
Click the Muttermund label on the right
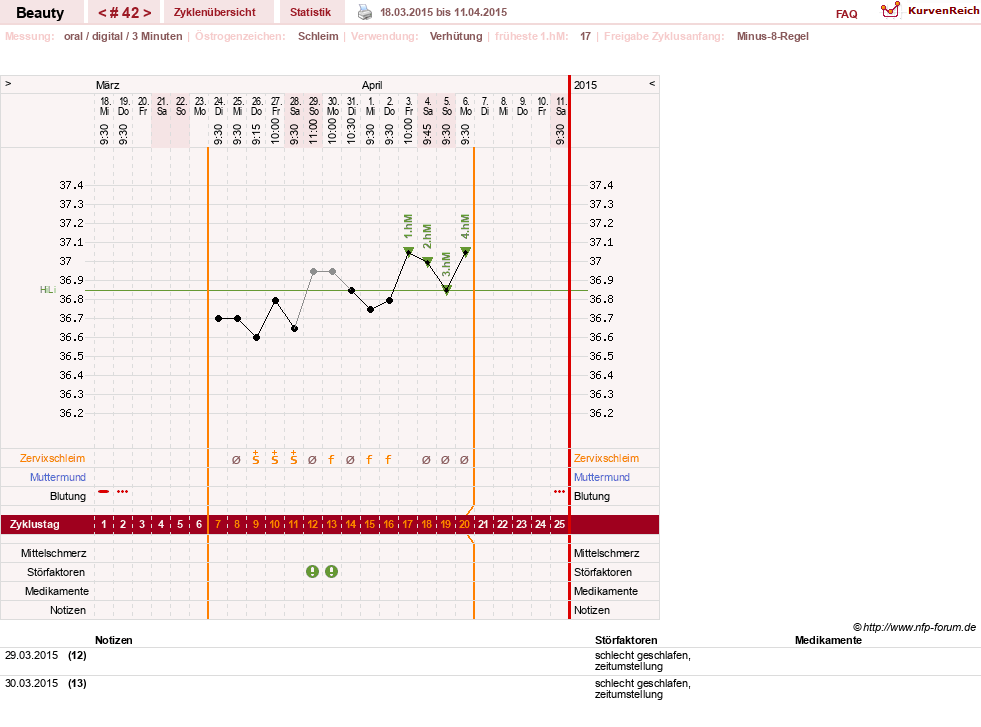pyautogui.click(x=602, y=477)
